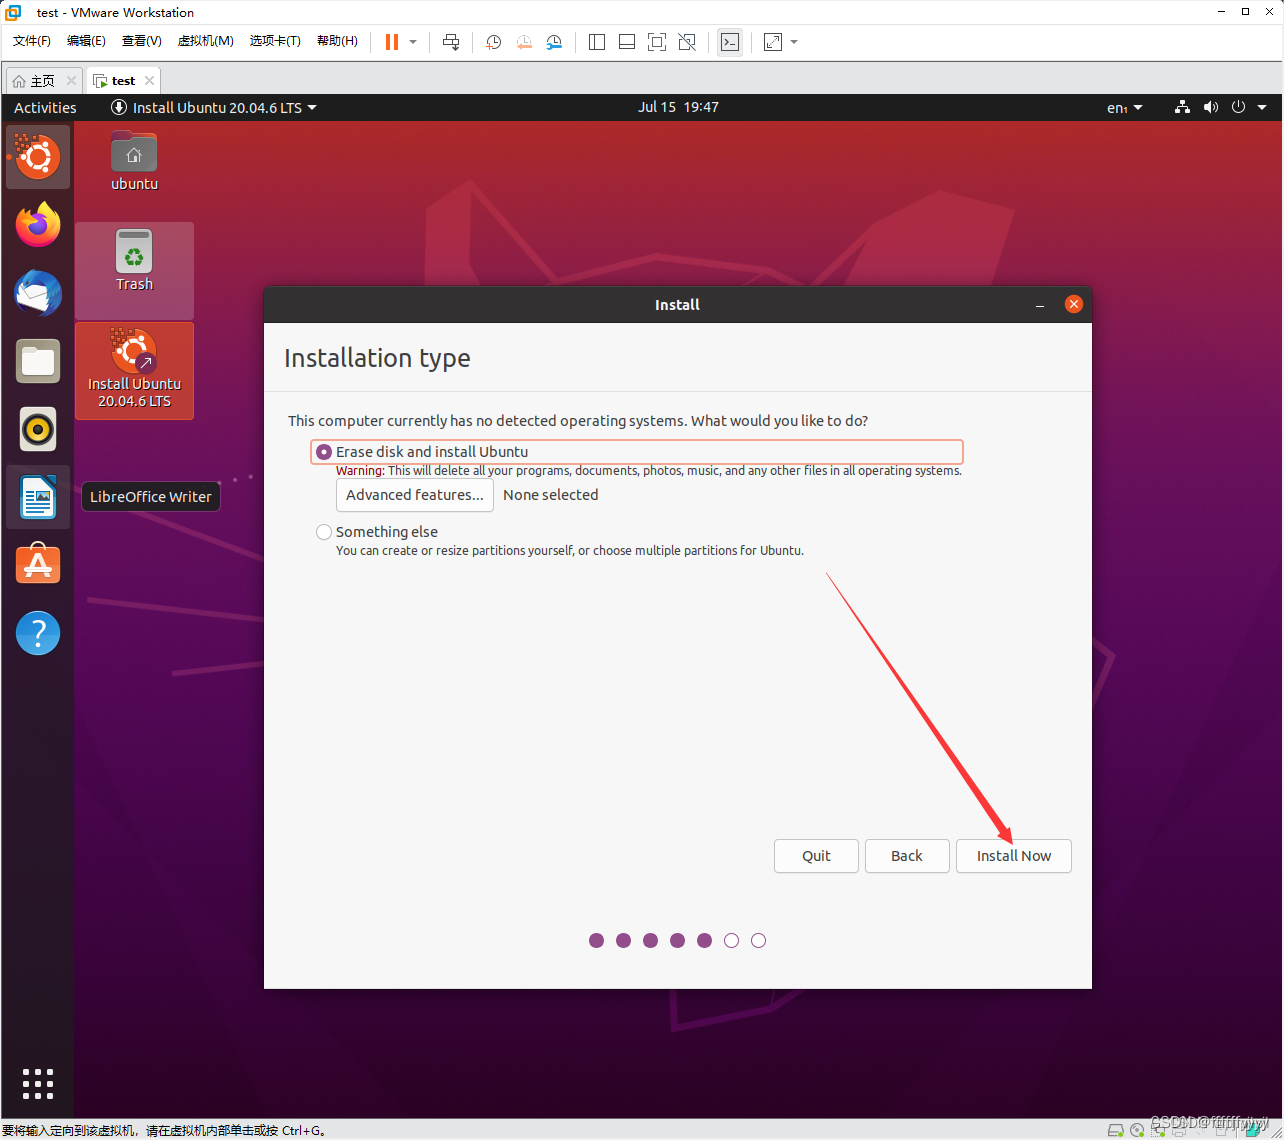Screen dimensions: 1284x1140
Task: Open the 查看(V) menu
Action: click(141, 41)
